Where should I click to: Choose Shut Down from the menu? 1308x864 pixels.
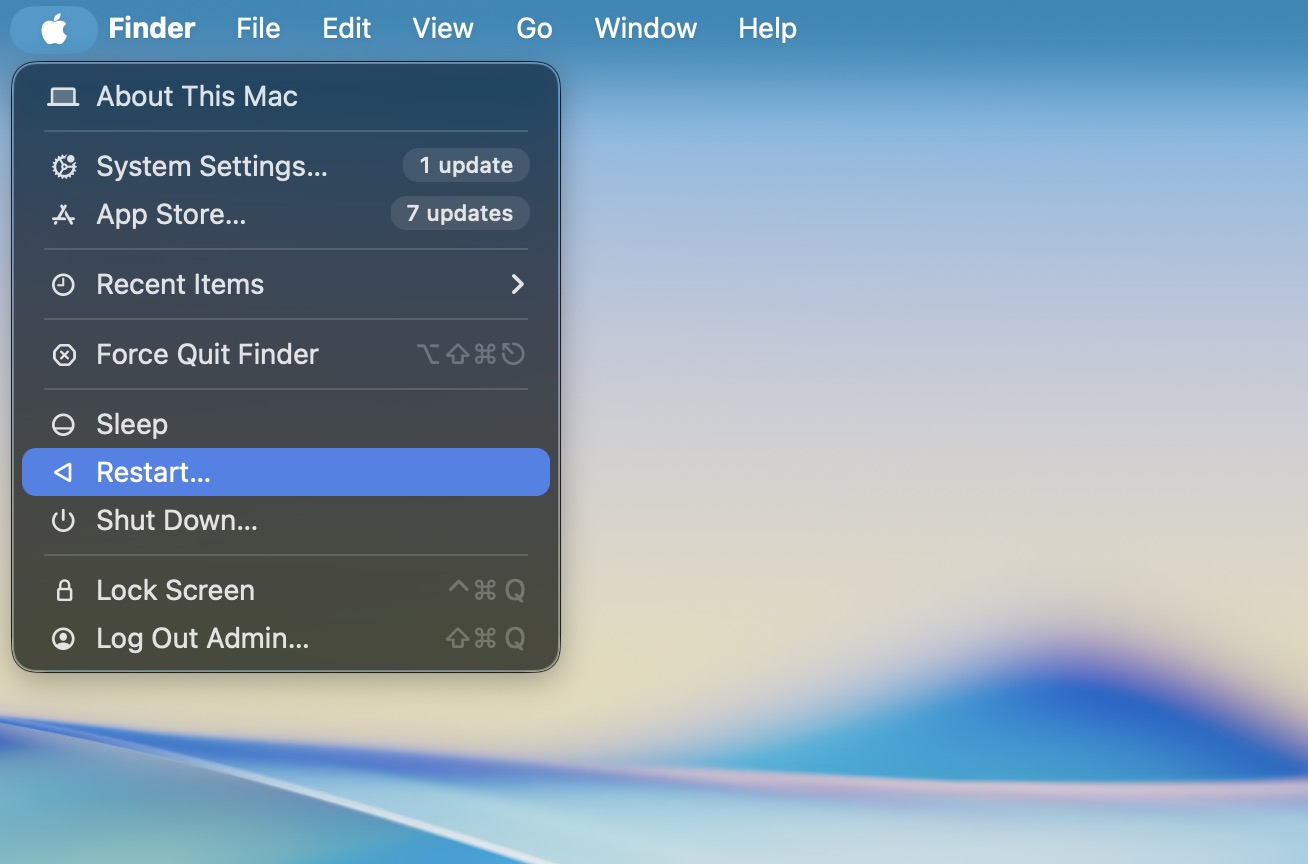click(175, 520)
